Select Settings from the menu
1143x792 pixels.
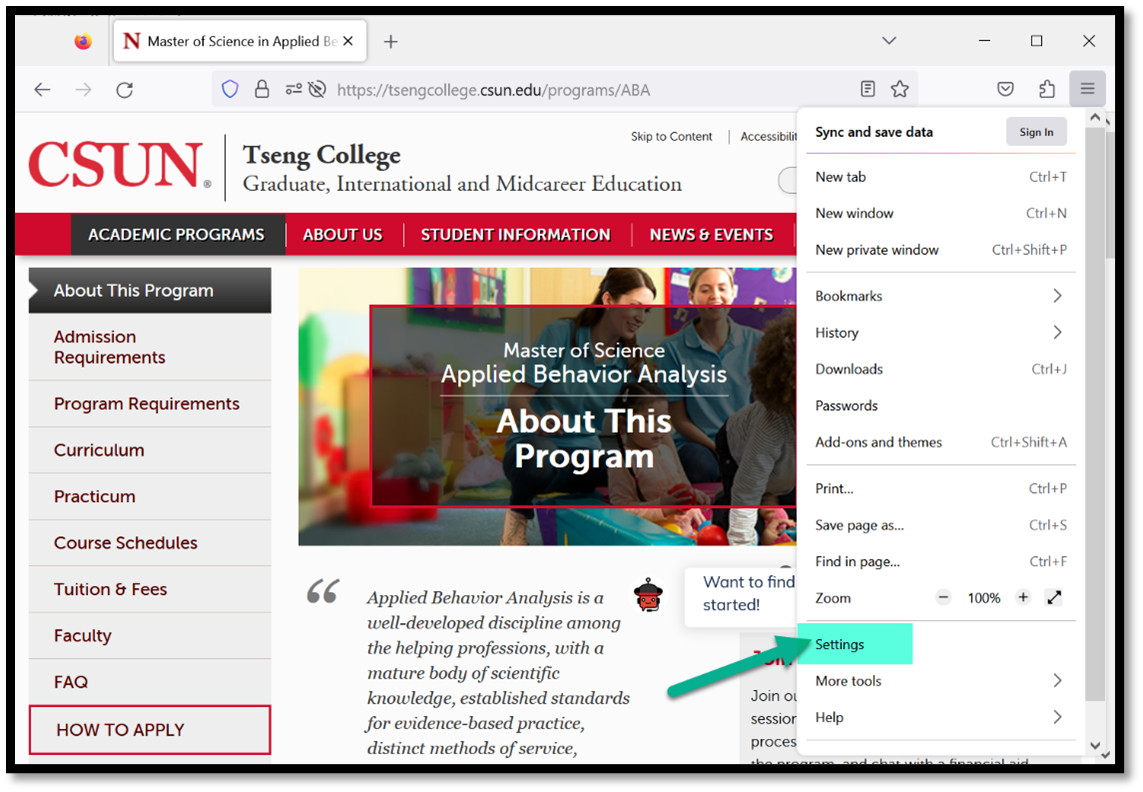840,645
